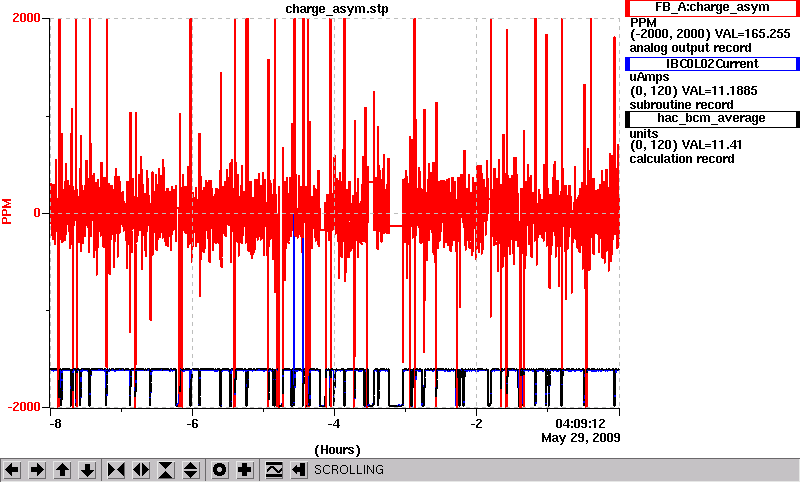Click the charge_asym.stp plot title
This screenshot has width=800, height=482.
[337, 9]
